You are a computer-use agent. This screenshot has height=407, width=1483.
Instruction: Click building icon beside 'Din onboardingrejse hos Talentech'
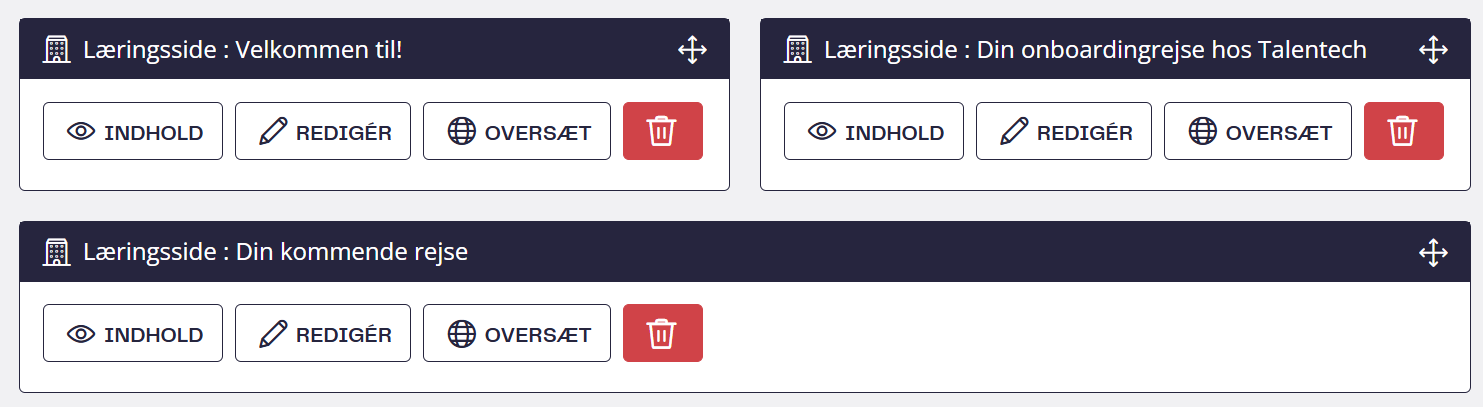[x=798, y=50]
